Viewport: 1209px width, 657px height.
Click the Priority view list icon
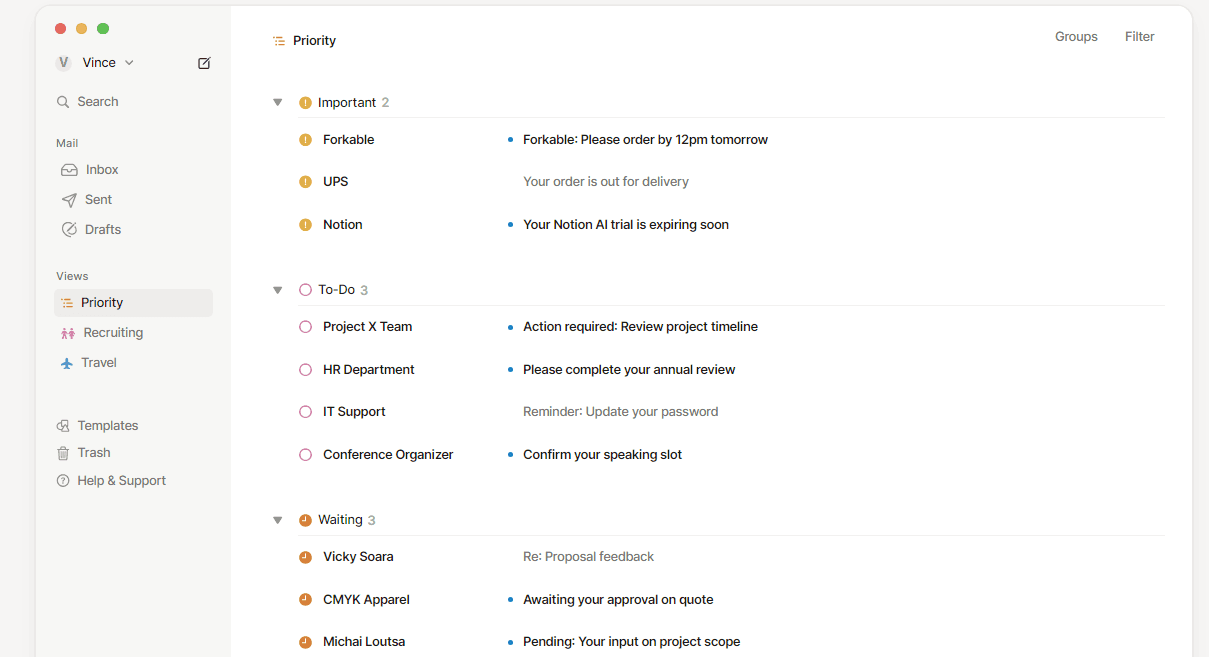(x=64, y=302)
